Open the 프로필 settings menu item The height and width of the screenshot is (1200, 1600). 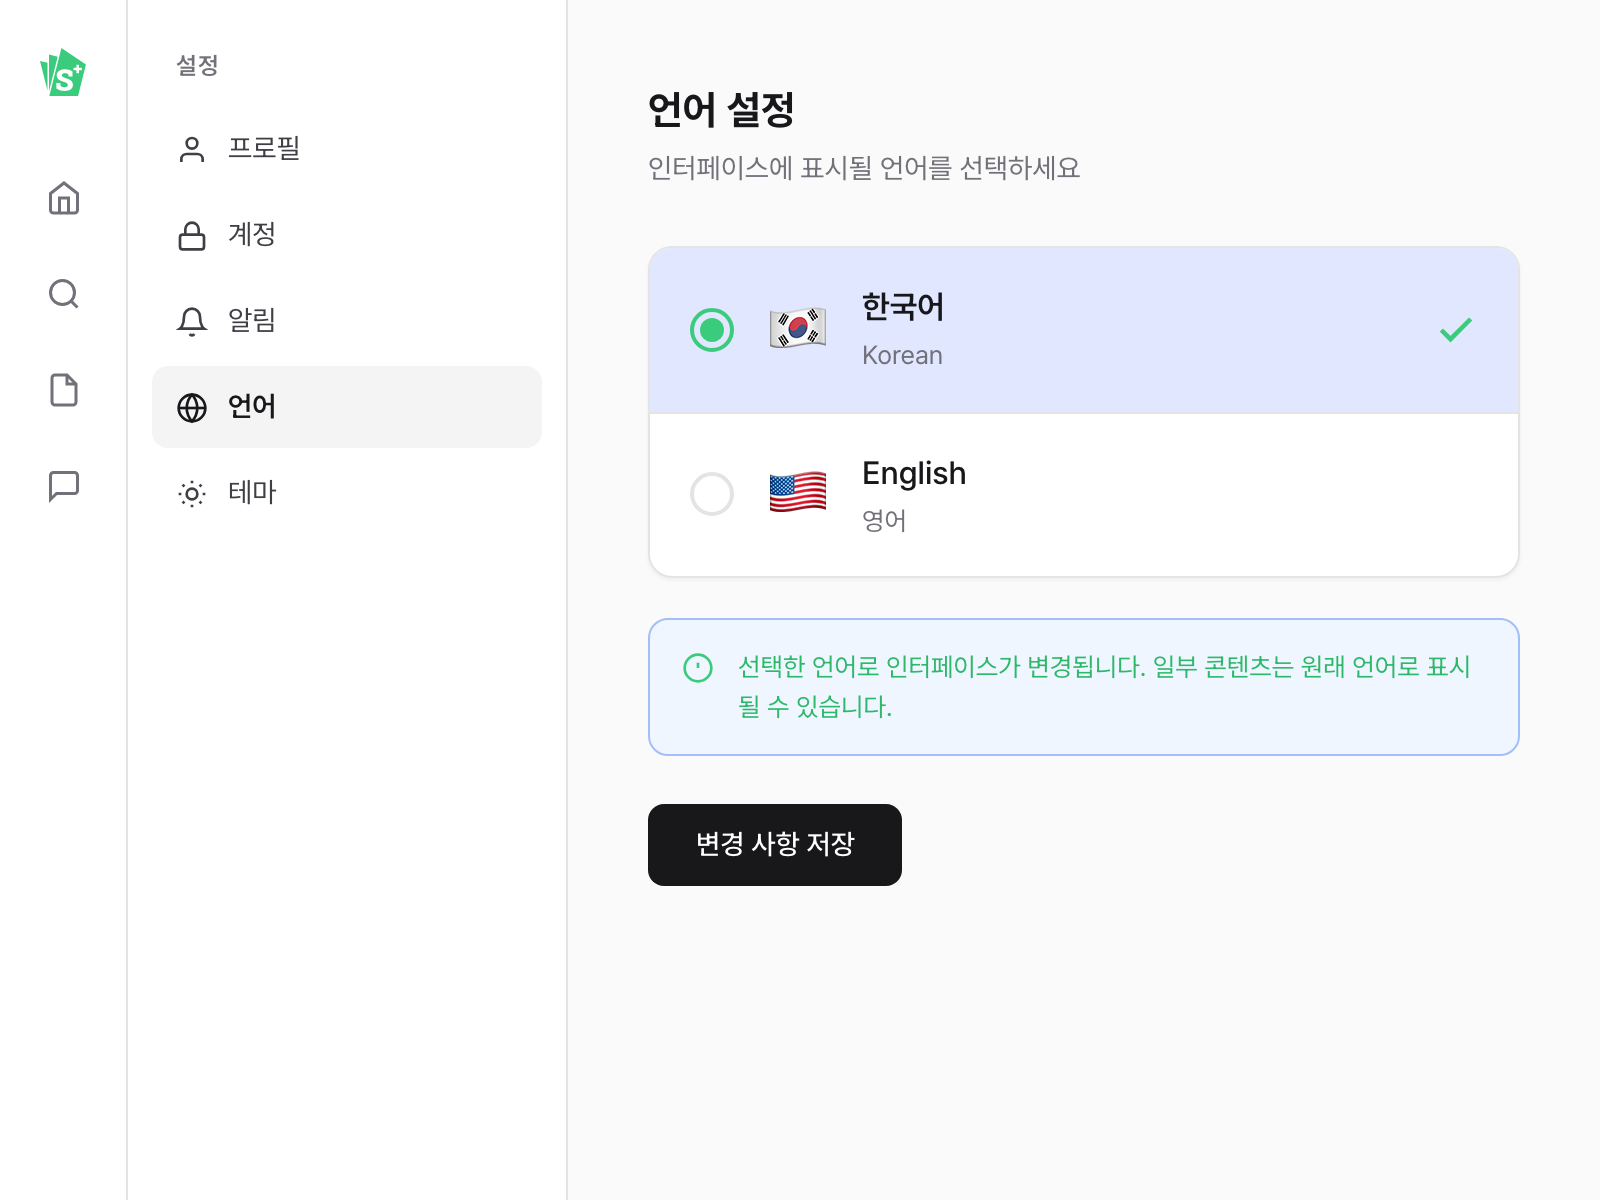point(264,149)
